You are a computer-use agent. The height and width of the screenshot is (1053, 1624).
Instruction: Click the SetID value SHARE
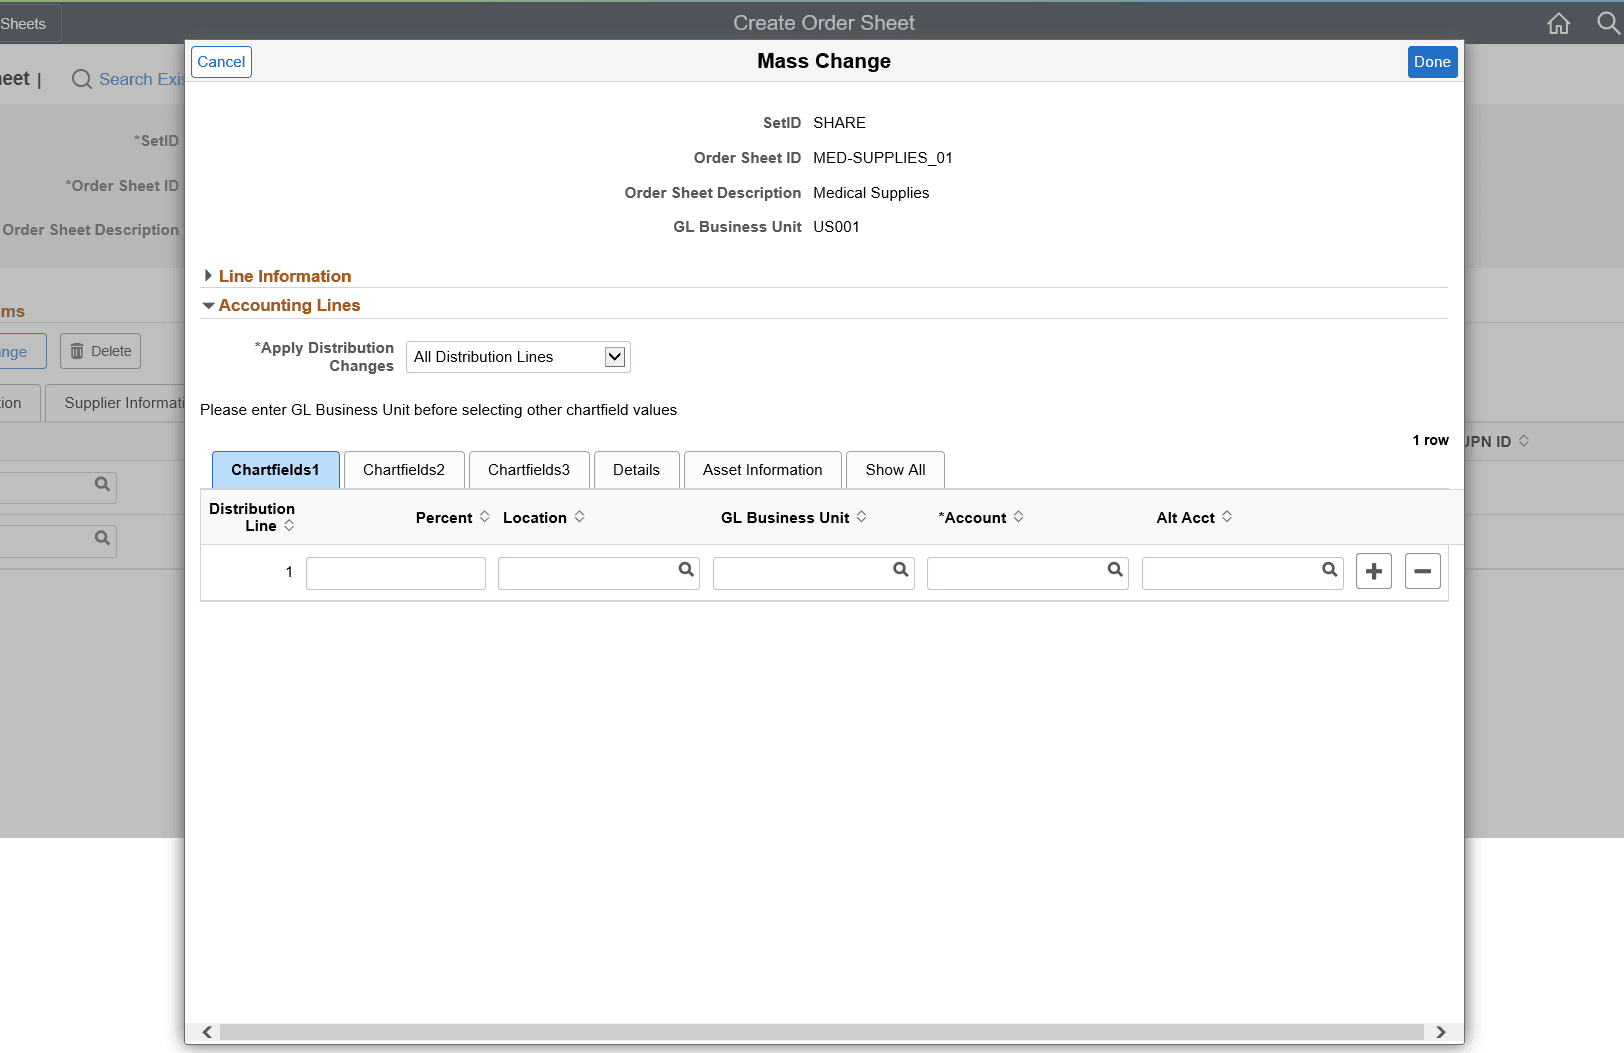coord(839,123)
